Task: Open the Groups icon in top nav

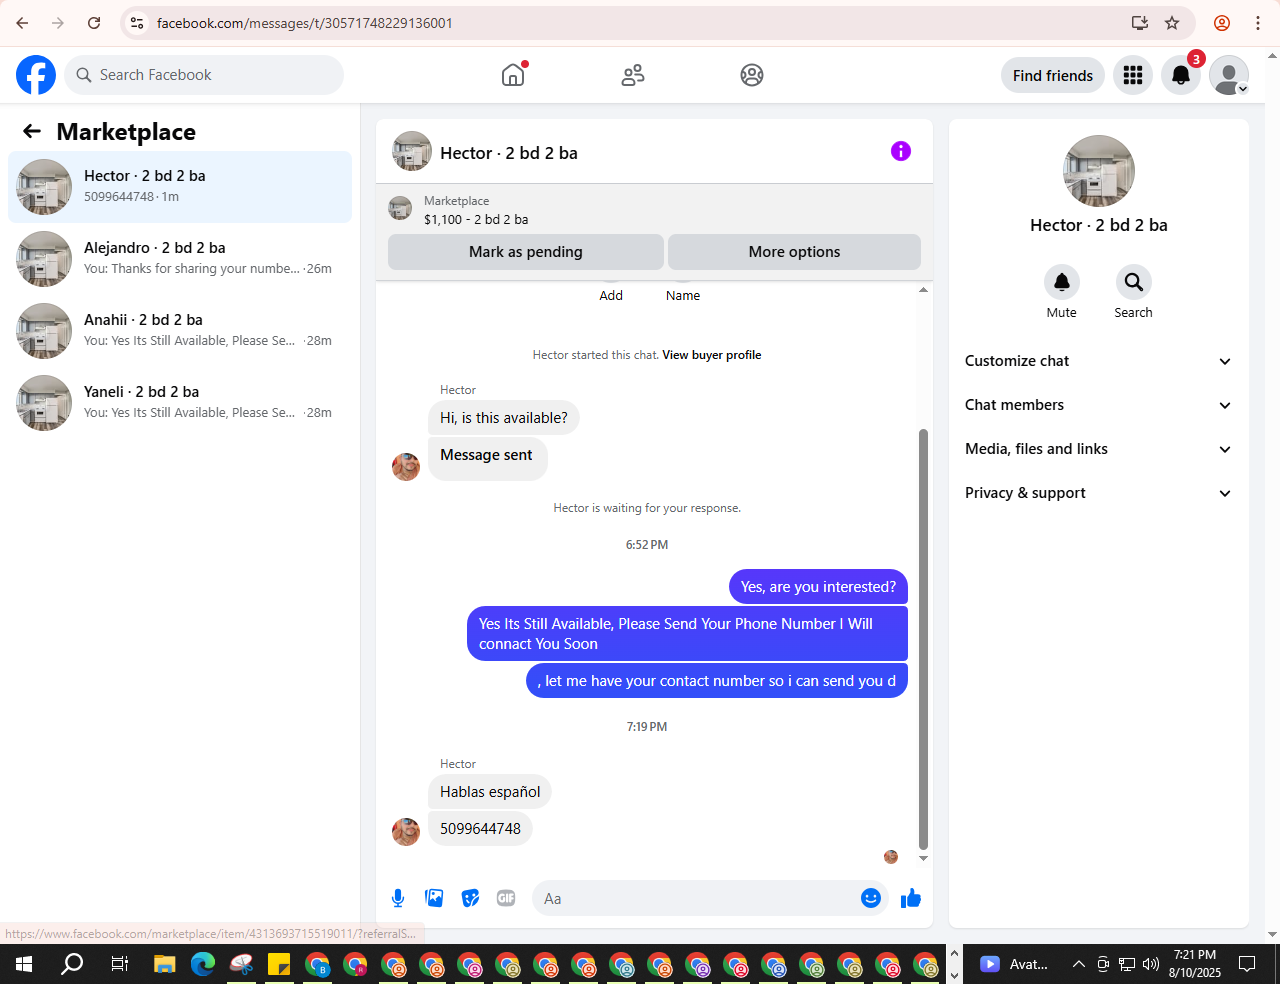Action: pyautogui.click(x=752, y=75)
